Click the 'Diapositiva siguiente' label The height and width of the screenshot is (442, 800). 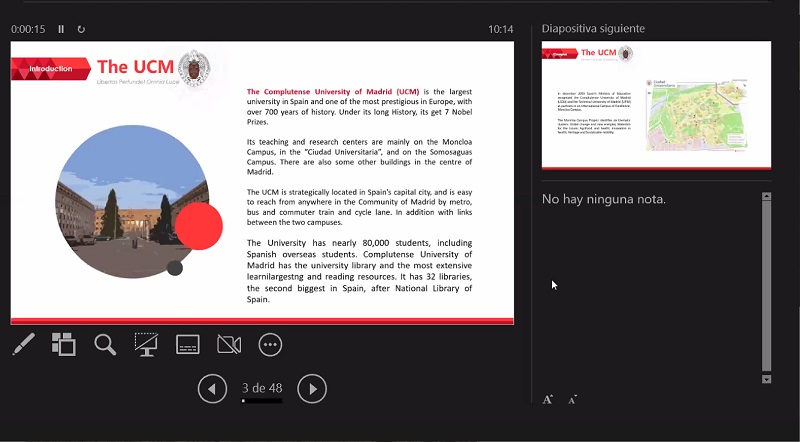(x=593, y=29)
